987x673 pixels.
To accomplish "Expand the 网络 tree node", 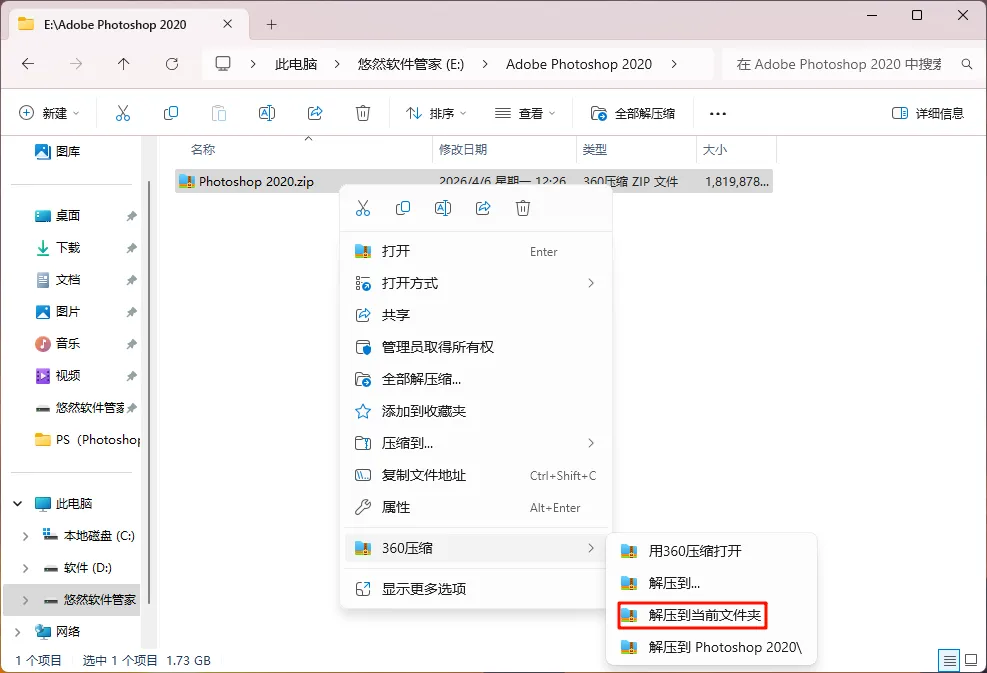I will coord(18,631).
